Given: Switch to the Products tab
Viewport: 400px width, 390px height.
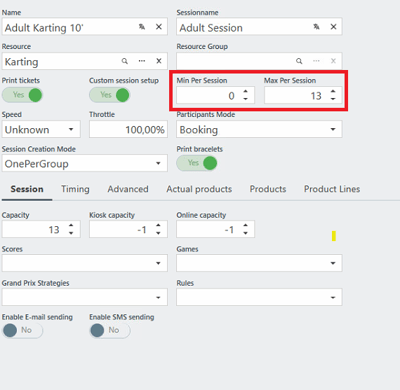Looking at the screenshot, I should (x=268, y=189).
